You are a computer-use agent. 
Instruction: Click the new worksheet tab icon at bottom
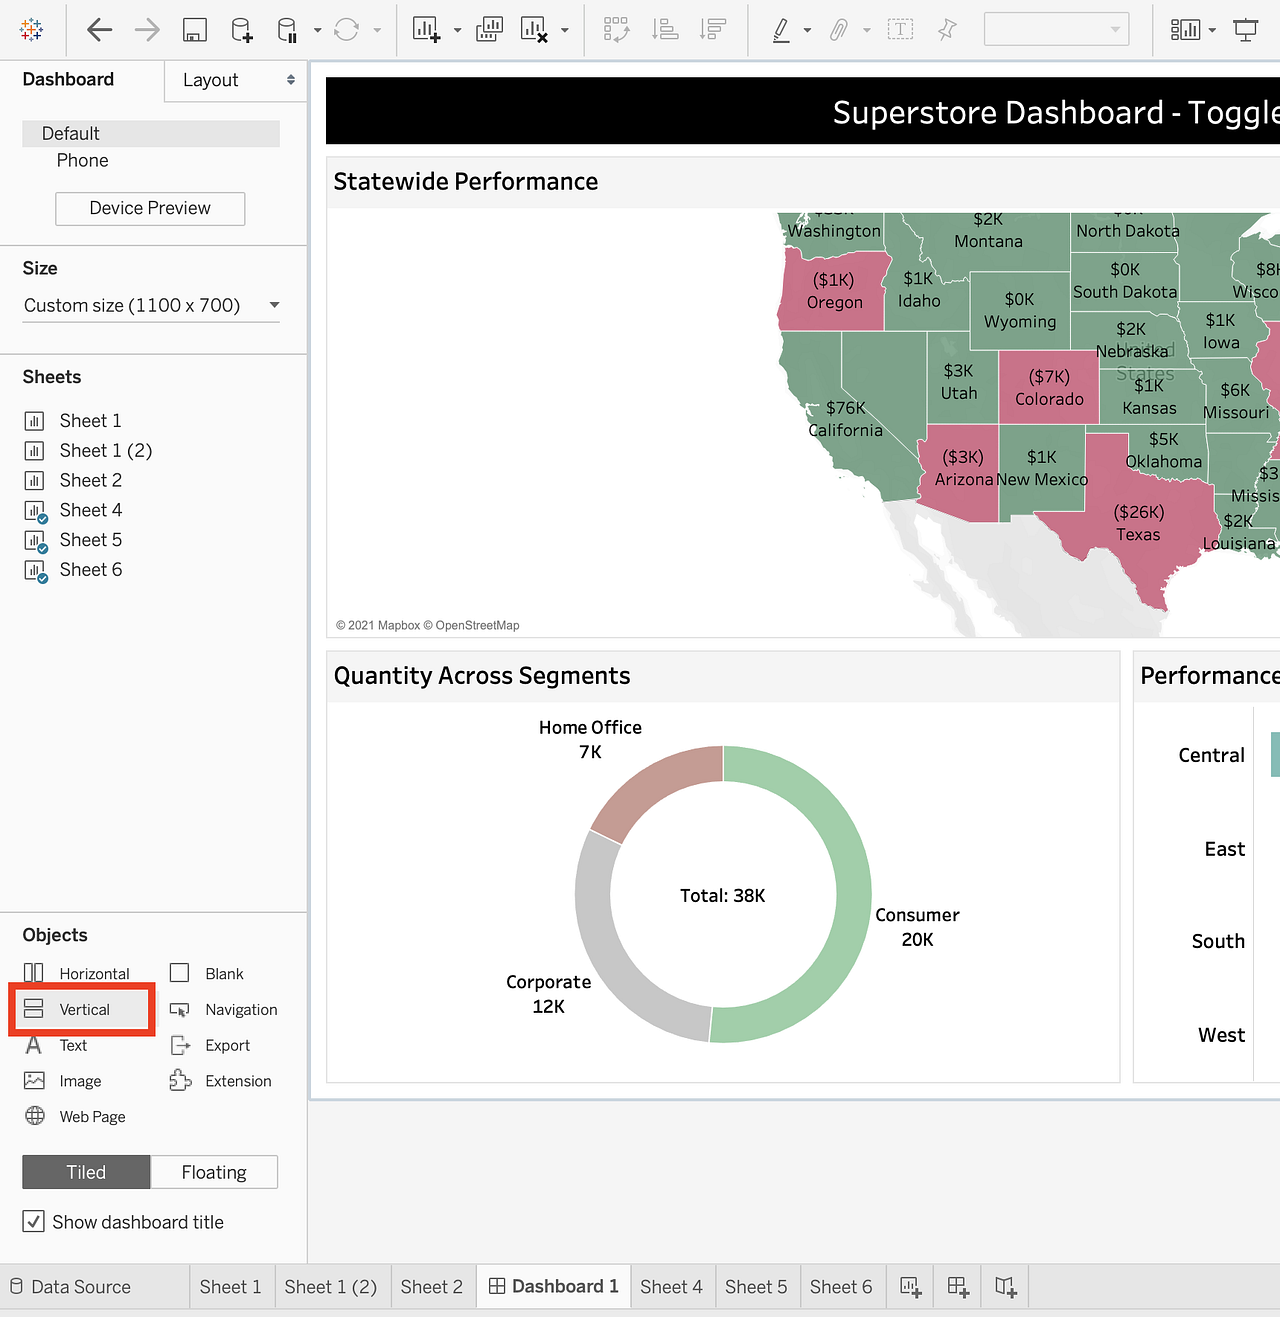coord(910,1287)
